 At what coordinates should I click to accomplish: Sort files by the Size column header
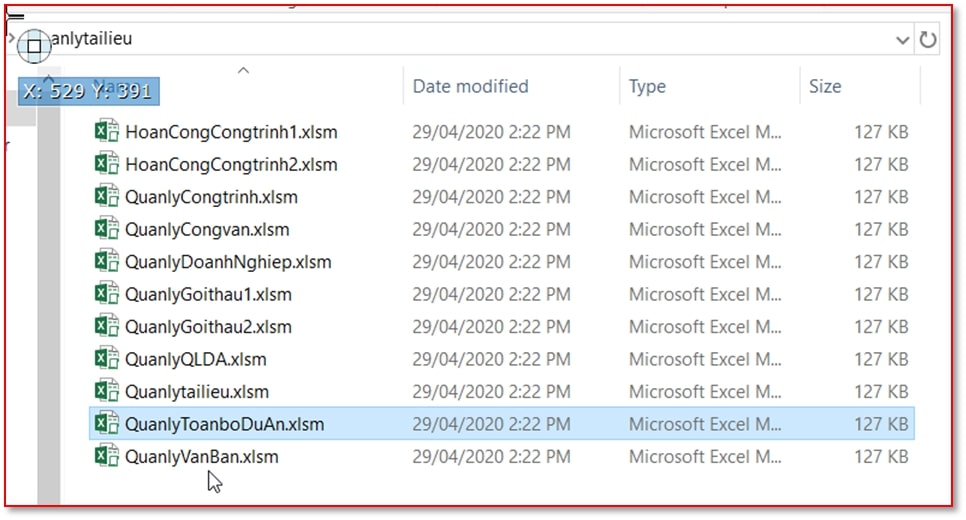(x=825, y=87)
